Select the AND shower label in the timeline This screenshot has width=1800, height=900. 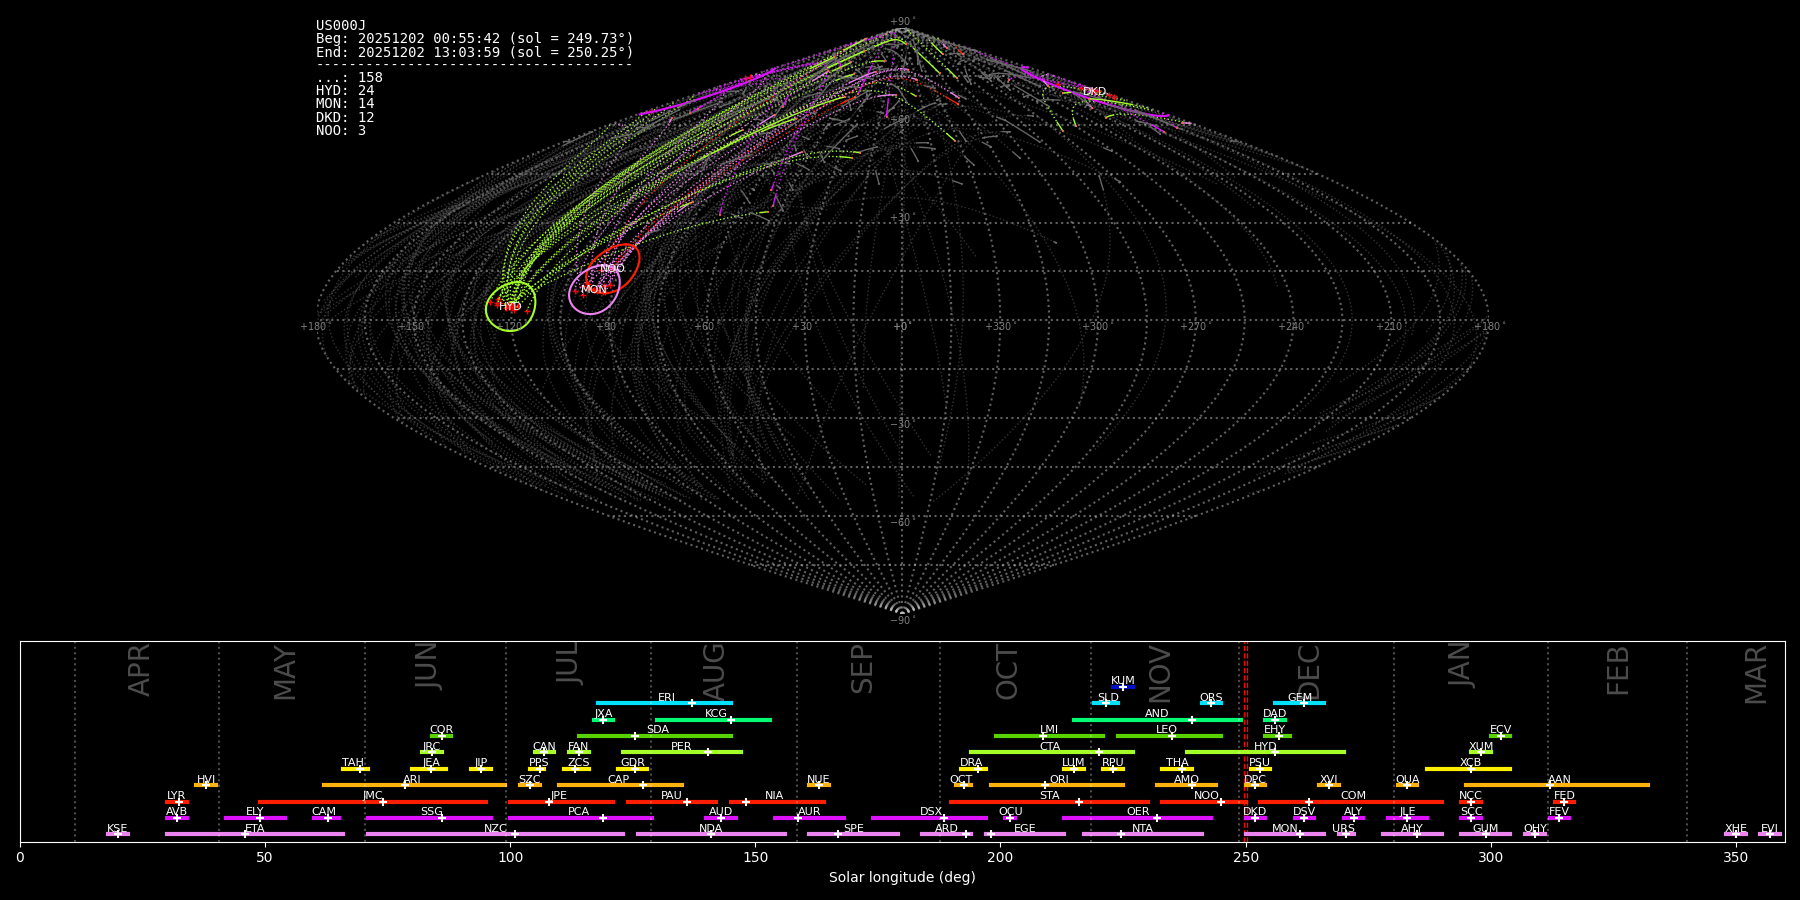click(x=1156, y=714)
